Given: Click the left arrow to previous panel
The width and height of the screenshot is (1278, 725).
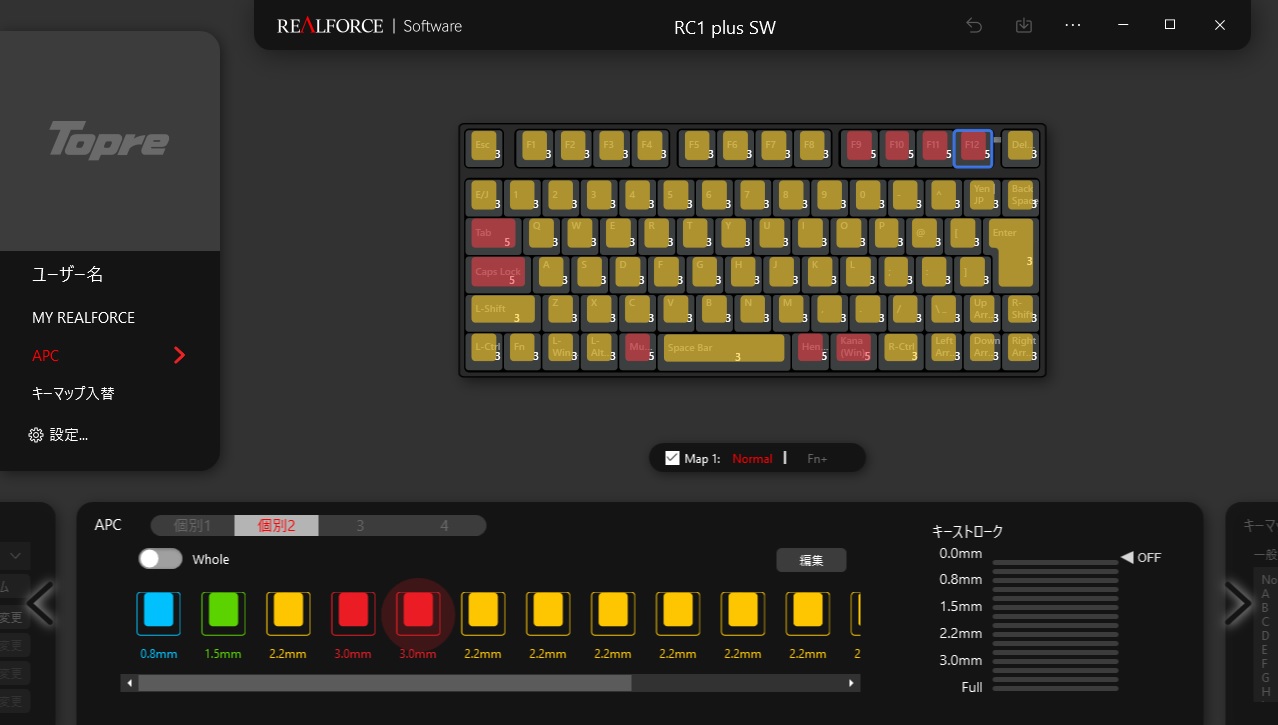Looking at the screenshot, I should [41, 603].
